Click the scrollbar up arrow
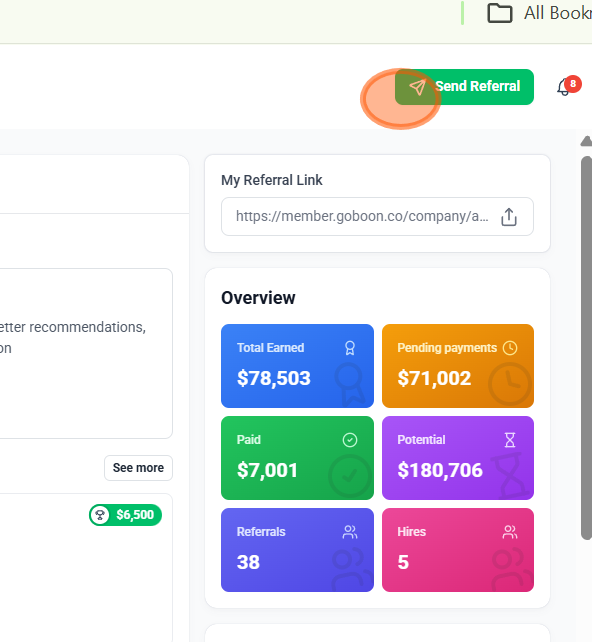This screenshot has width=592, height=642. 586,141
